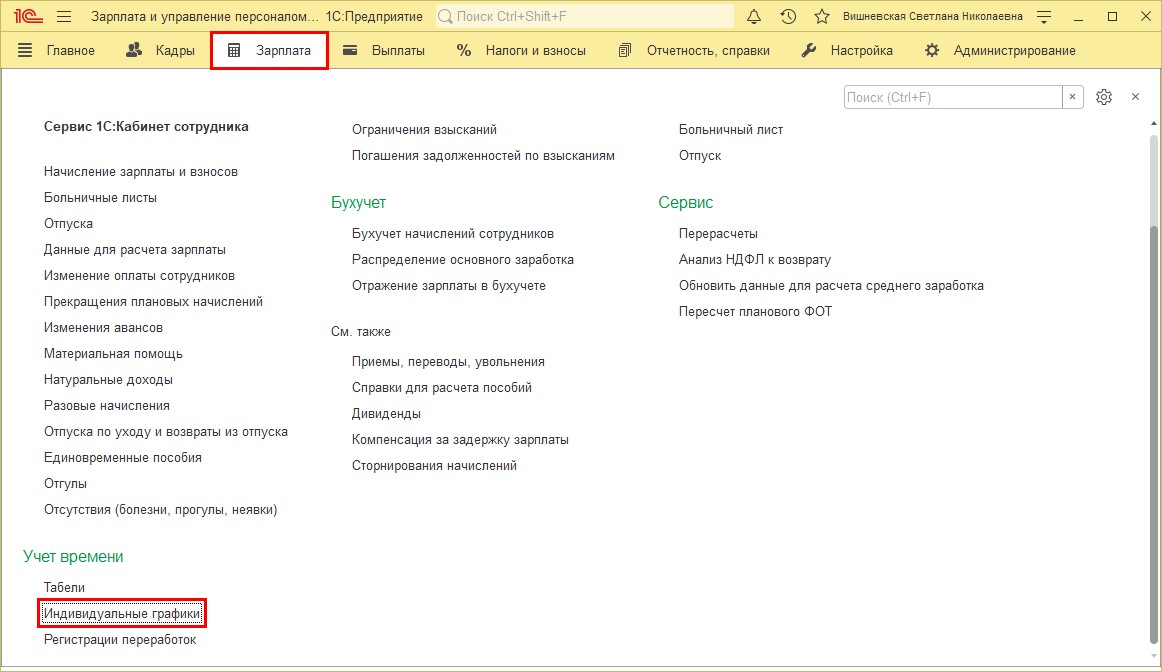The height and width of the screenshot is (672, 1162).
Task: Open Компенсация за задержку зарплаты
Action: coord(460,439)
